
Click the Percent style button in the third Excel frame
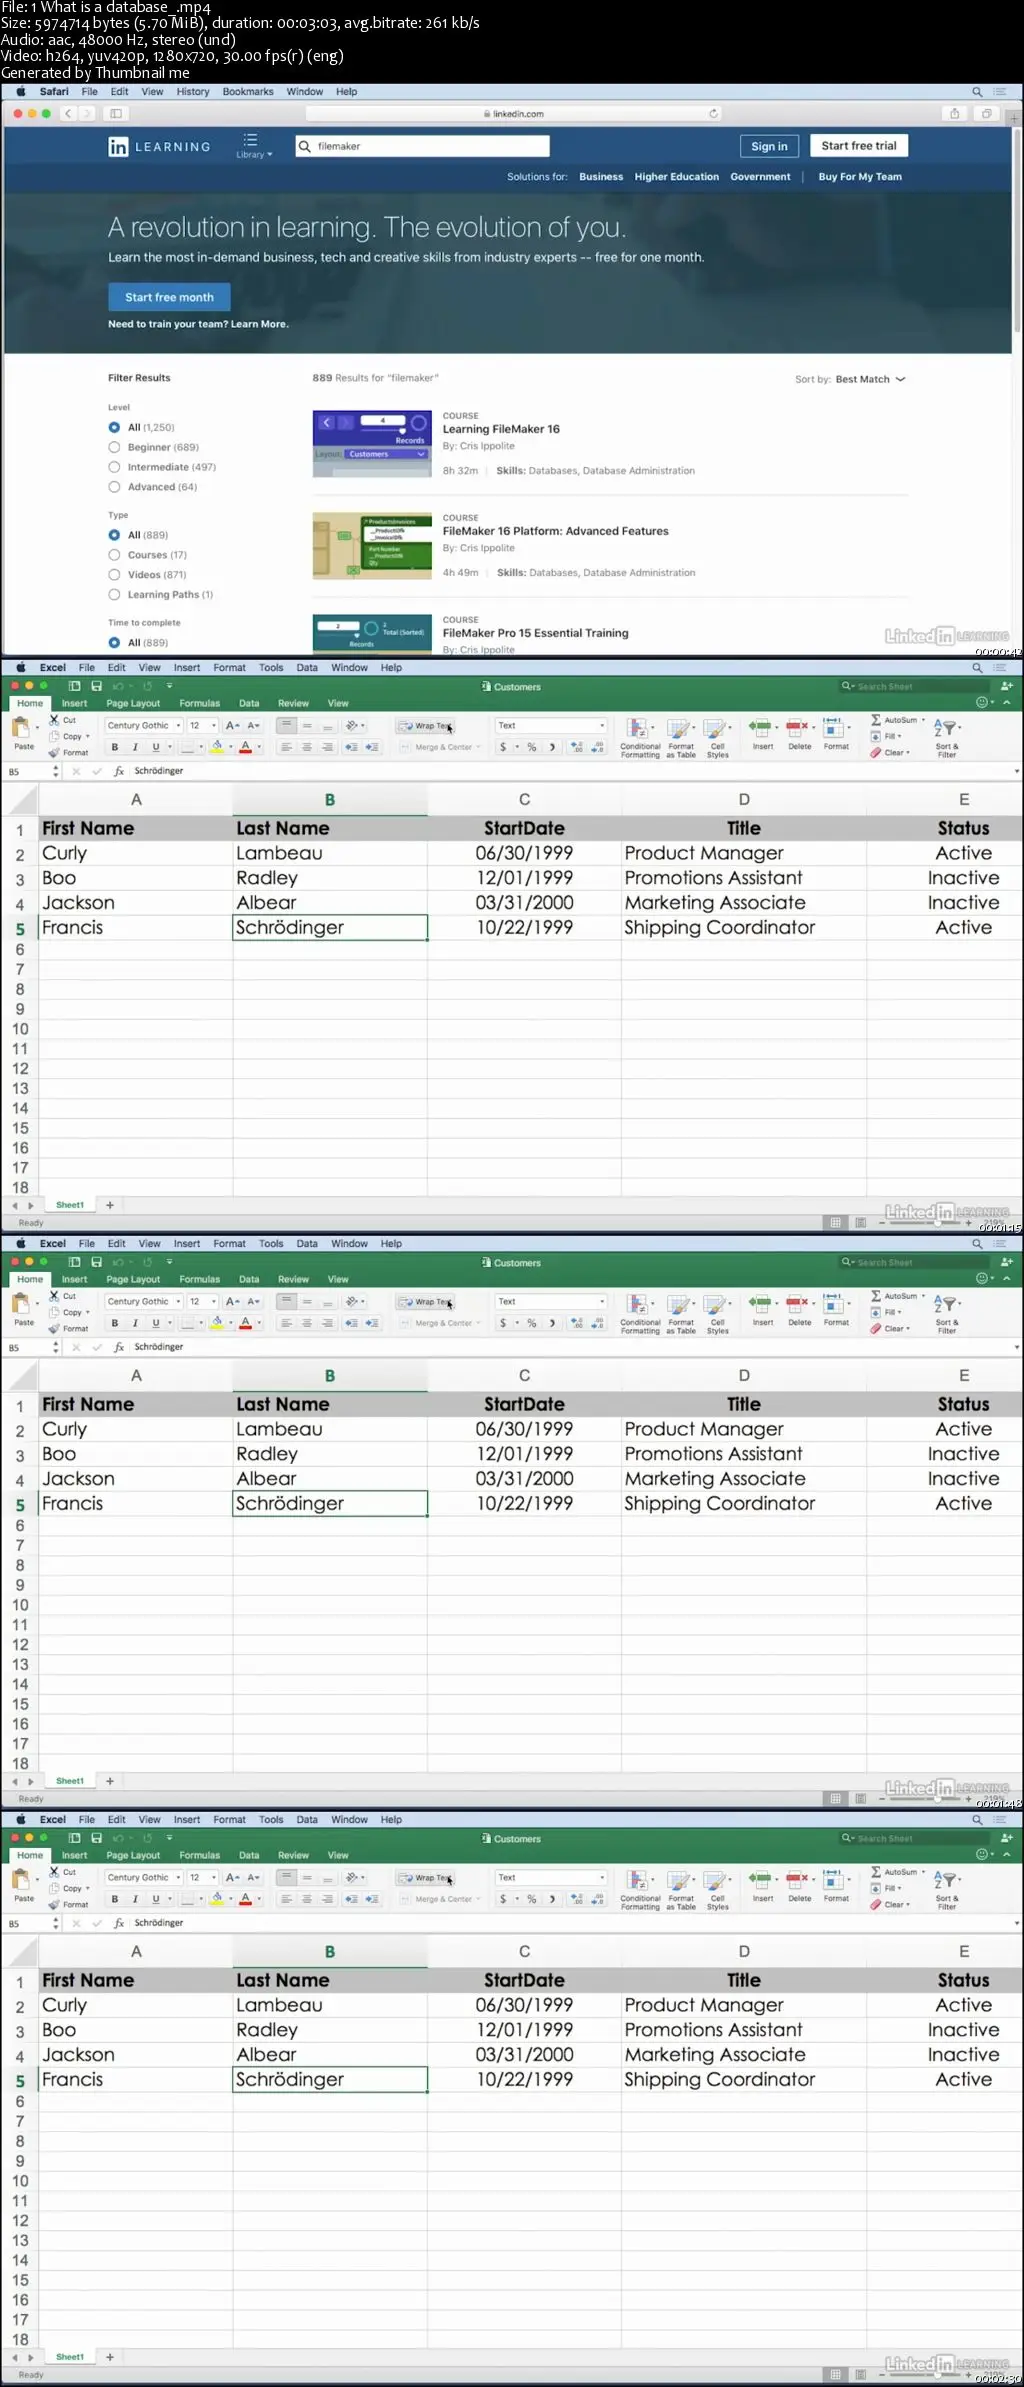pos(532,1899)
